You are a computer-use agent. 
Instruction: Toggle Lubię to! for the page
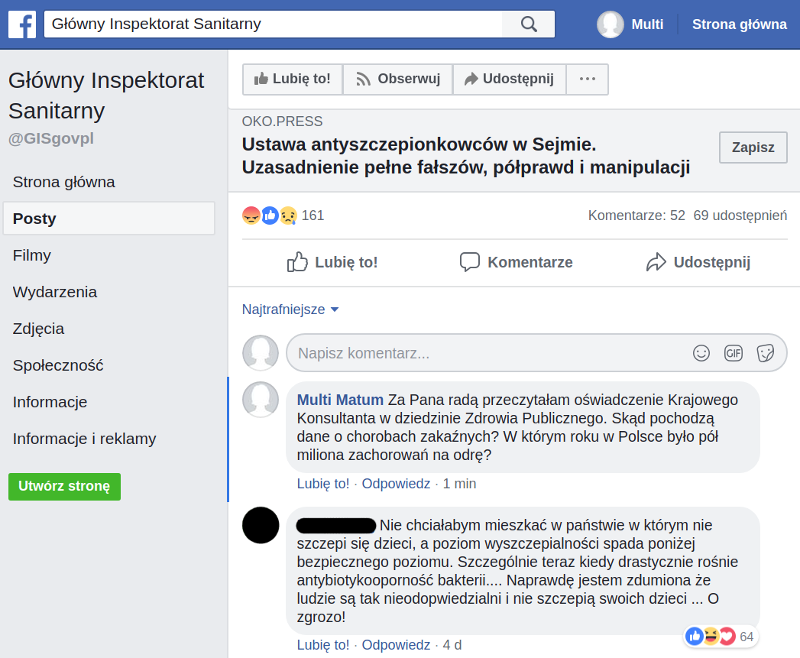coord(292,79)
